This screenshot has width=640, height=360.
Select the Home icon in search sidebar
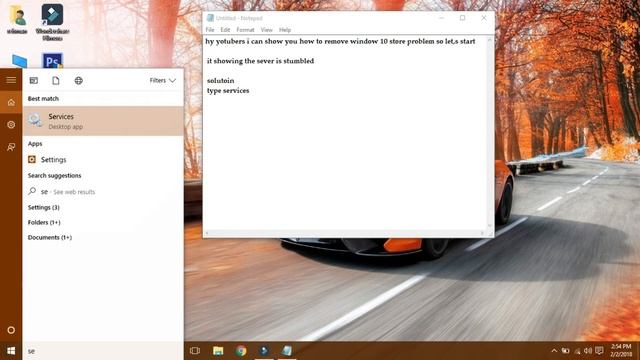[x=11, y=102]
